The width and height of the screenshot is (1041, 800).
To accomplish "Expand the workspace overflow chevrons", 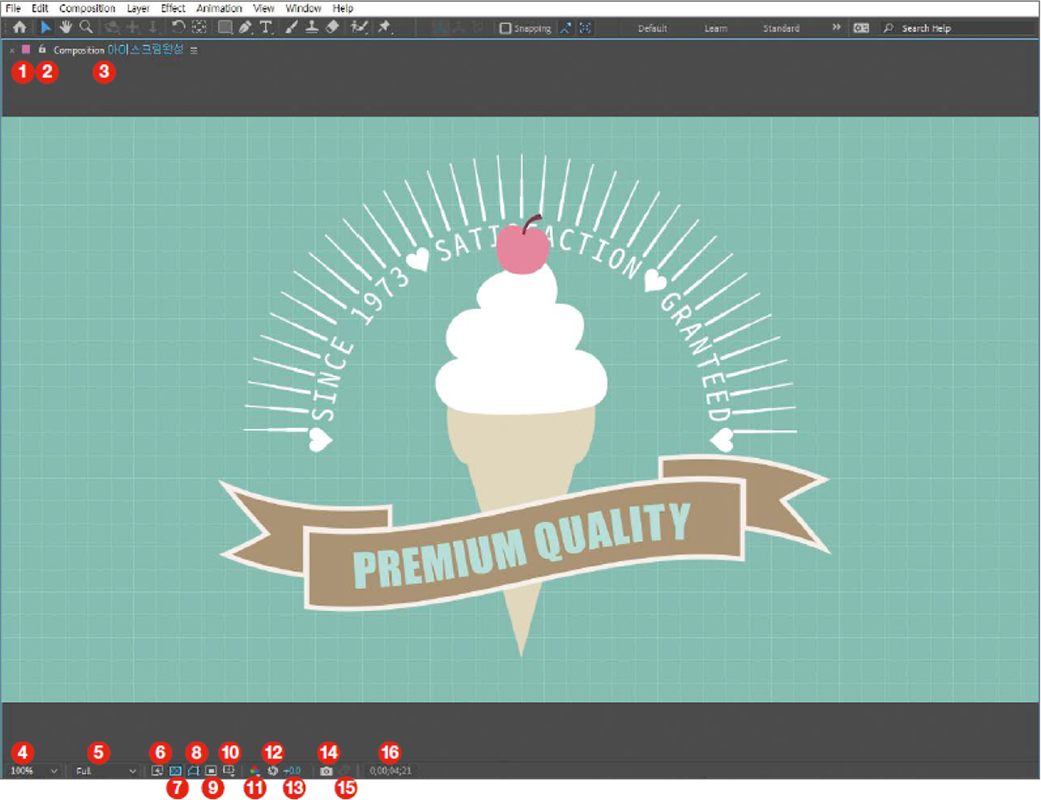I will click(836, 27).
